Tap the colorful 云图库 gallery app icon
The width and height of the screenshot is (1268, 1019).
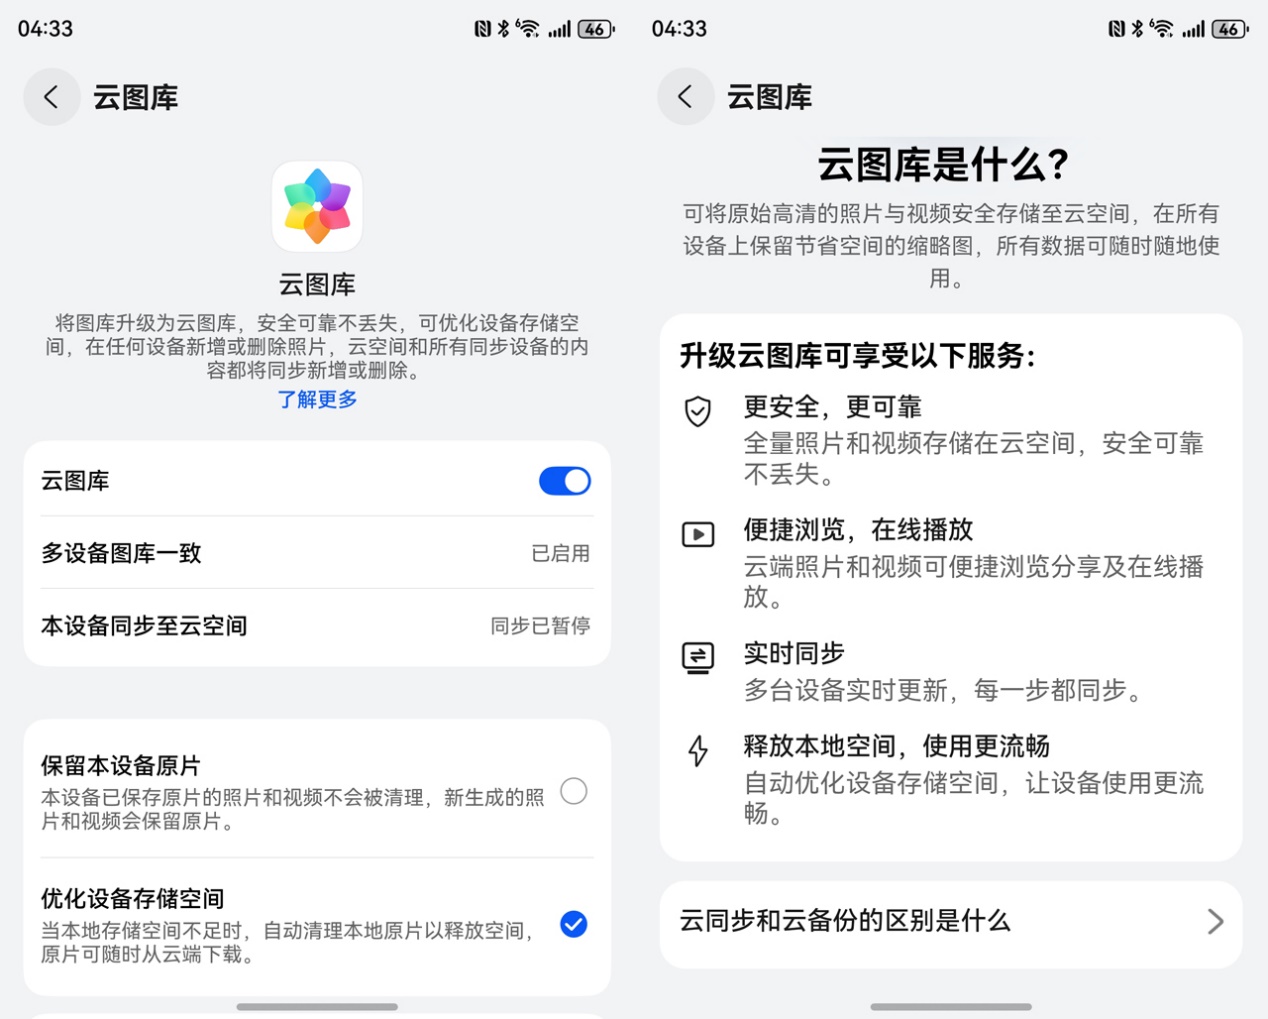(317, 207)
